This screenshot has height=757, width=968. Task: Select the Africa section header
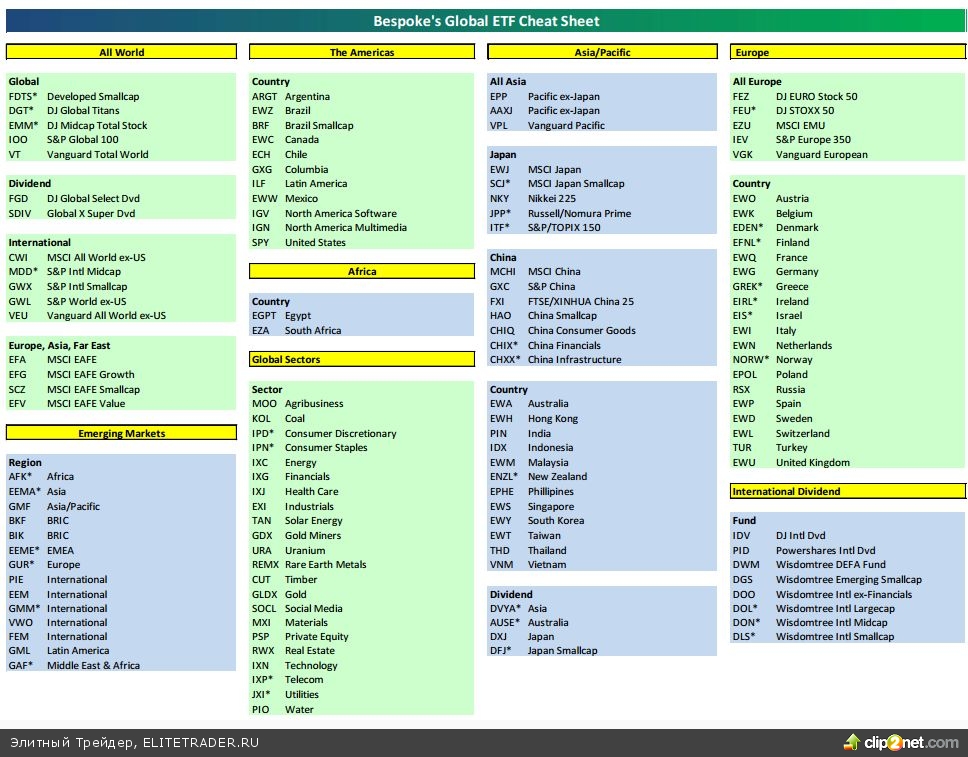pyautogui.click(x=362, y=271)
